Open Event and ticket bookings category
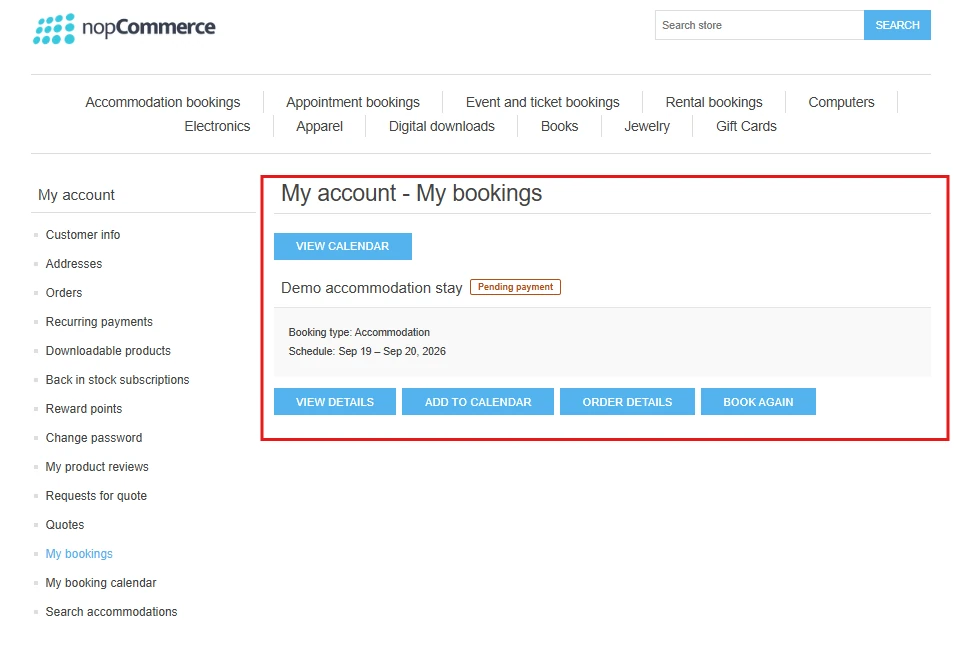The height and width of the screenshot is (647, 972). [x=542, y=102]
